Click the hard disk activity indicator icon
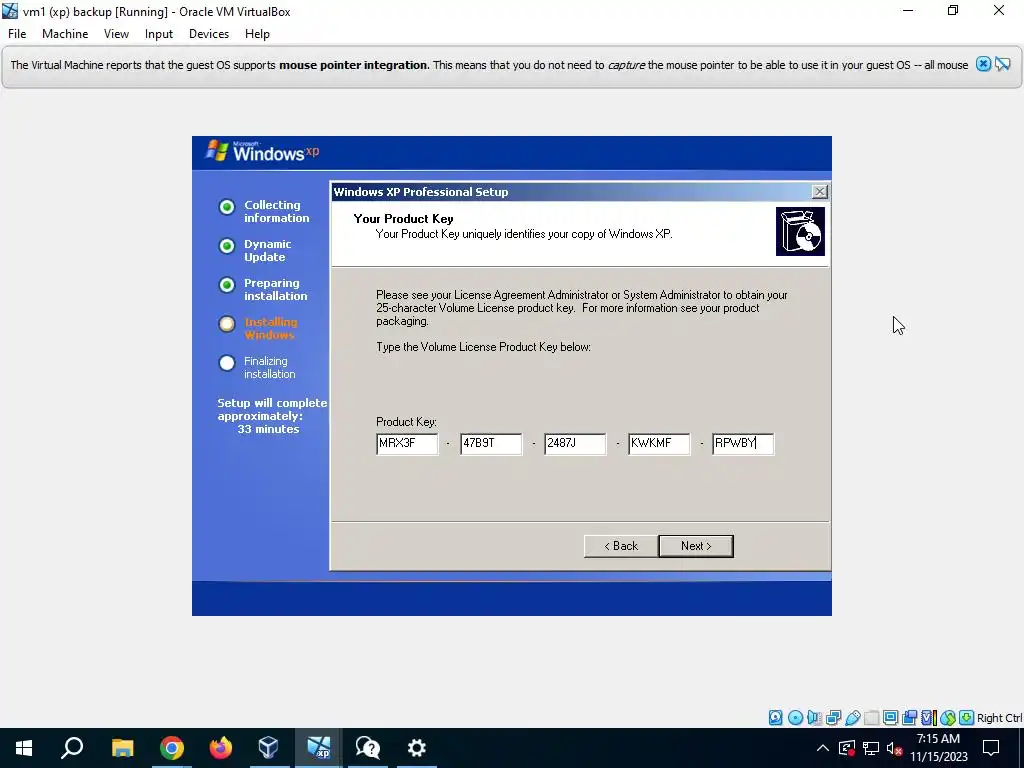This screenshot has width=1024, height=768. (775, 718)
